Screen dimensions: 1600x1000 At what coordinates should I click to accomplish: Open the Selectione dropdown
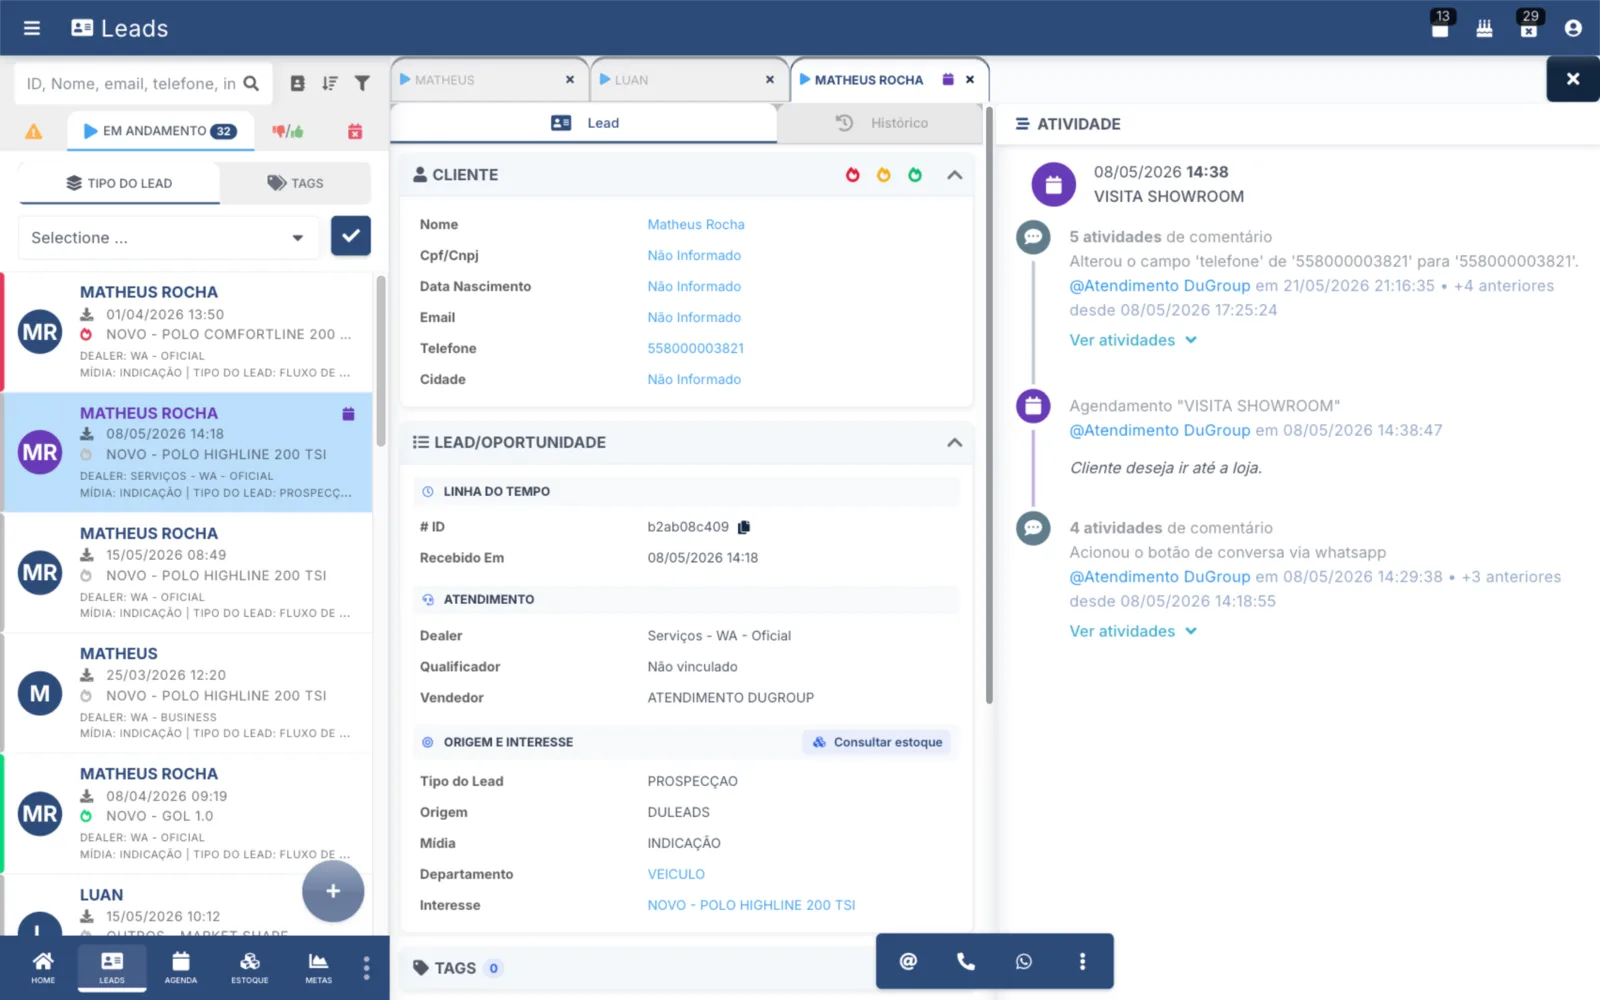tap(168, 238)
